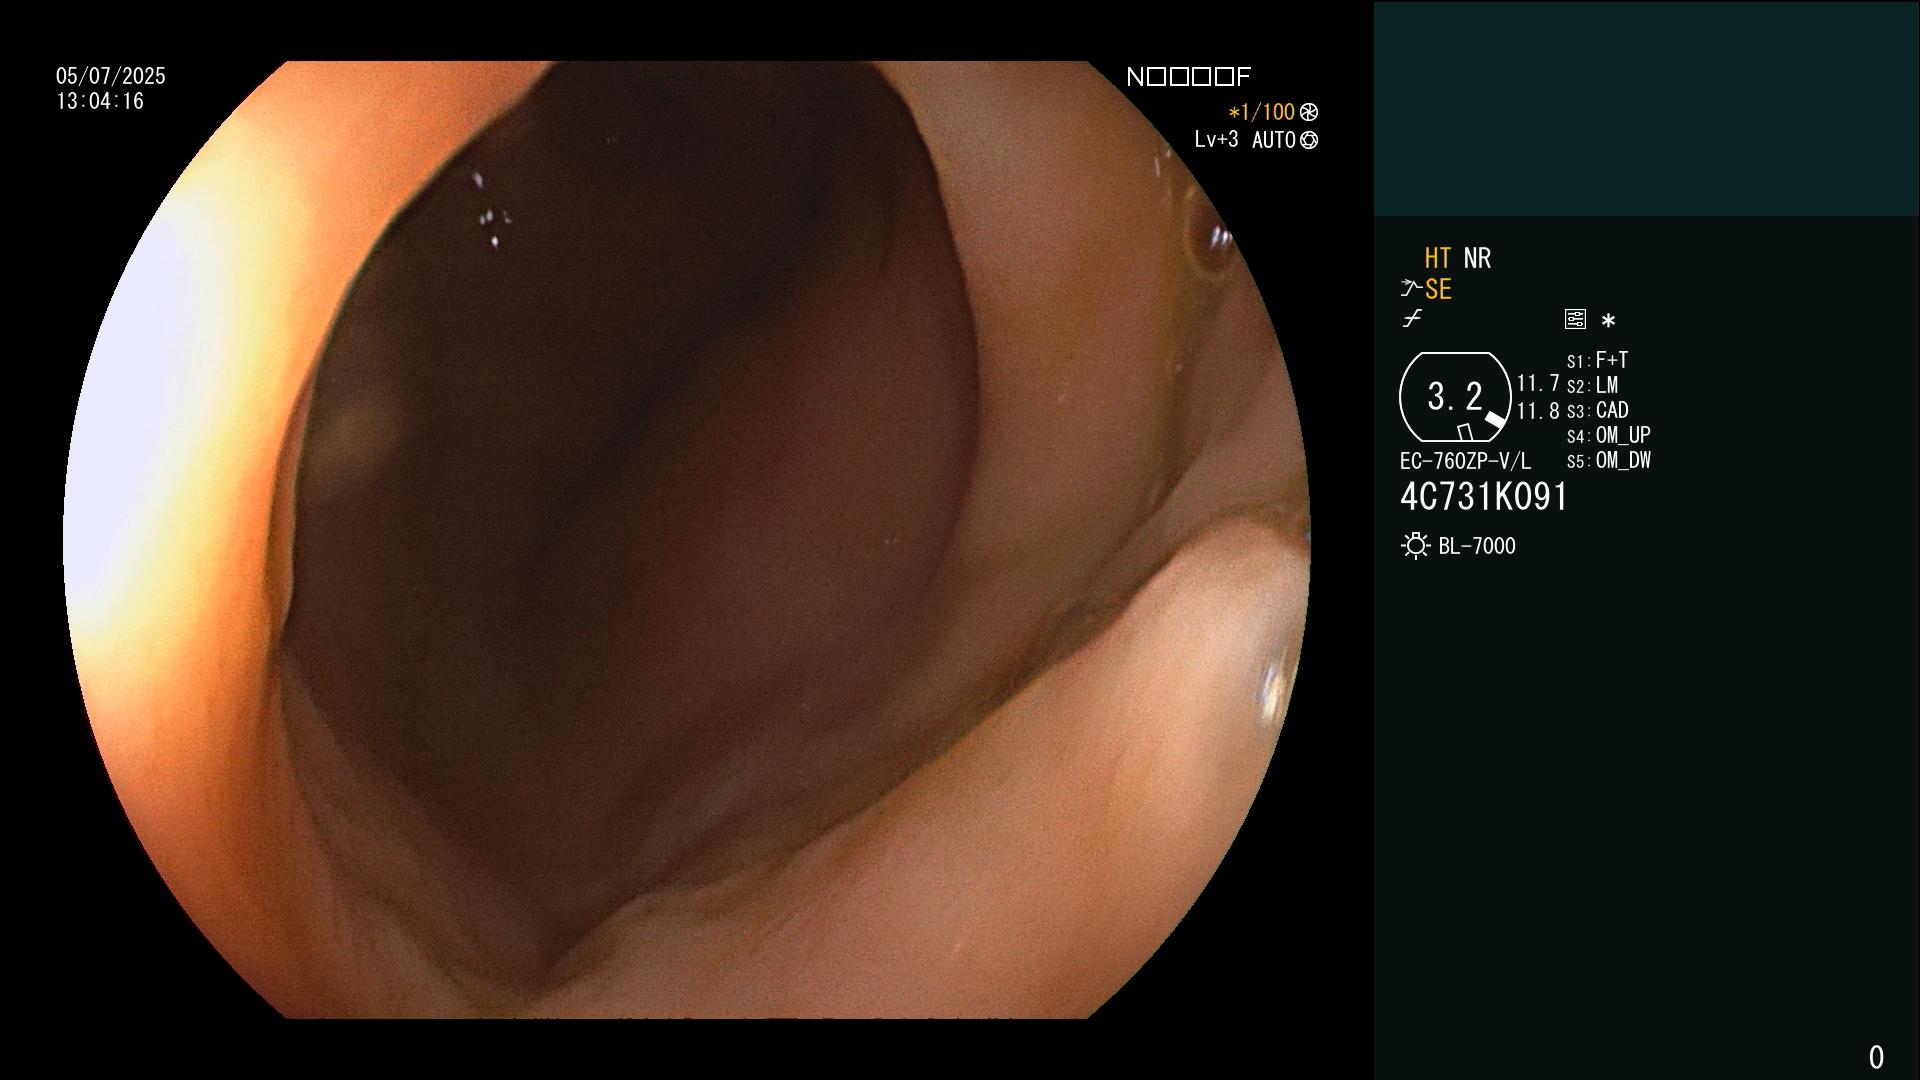The width and height of the screenshot is (1920, 1080).
Task: Click the date 05/07/2025
Action: point(111,76)
